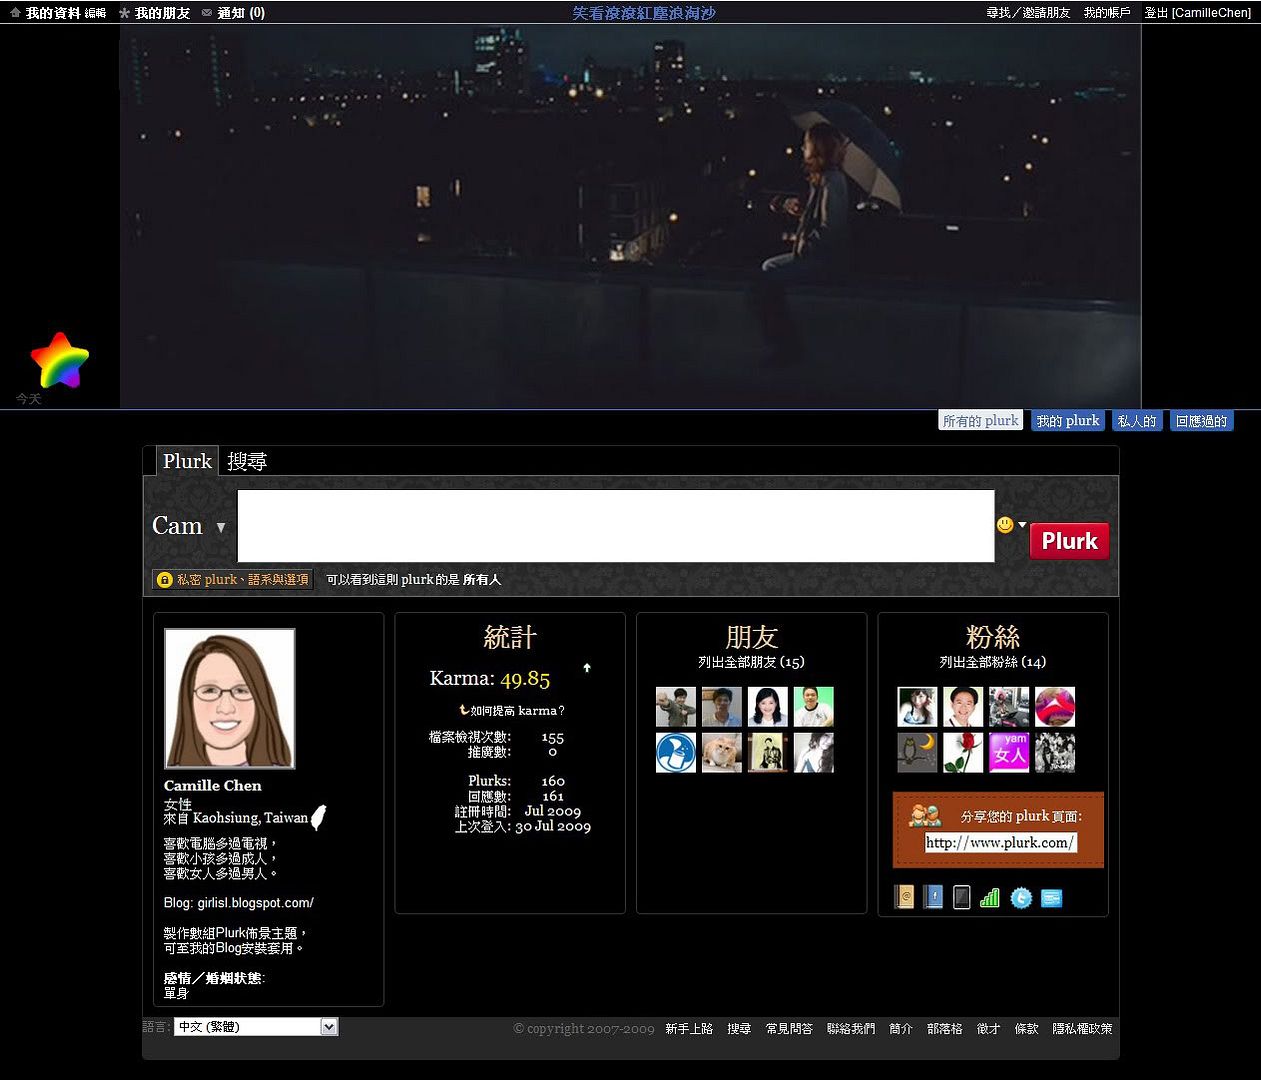Screen dimensions: 1261x1080
Task: Expand 私密 plurk、語系與選項 options
Action: point(233,579)
